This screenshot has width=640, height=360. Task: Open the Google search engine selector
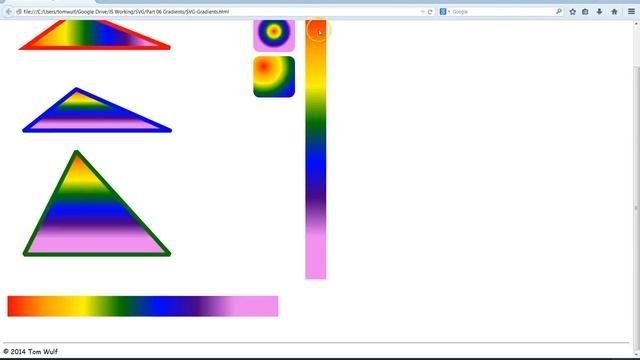[x=444, y=12]
